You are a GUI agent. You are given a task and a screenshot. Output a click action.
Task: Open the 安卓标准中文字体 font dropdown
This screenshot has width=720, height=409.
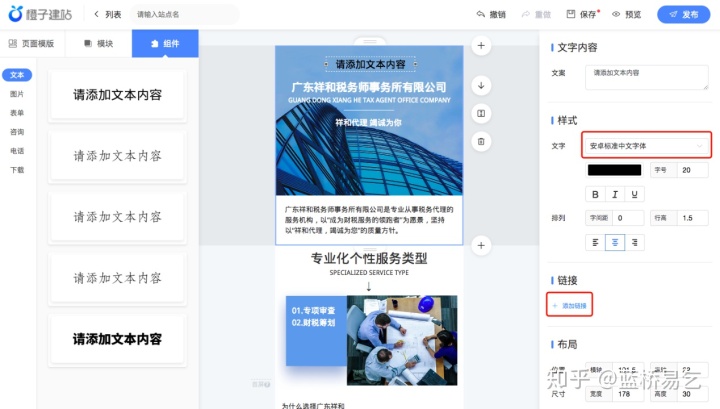647,146
